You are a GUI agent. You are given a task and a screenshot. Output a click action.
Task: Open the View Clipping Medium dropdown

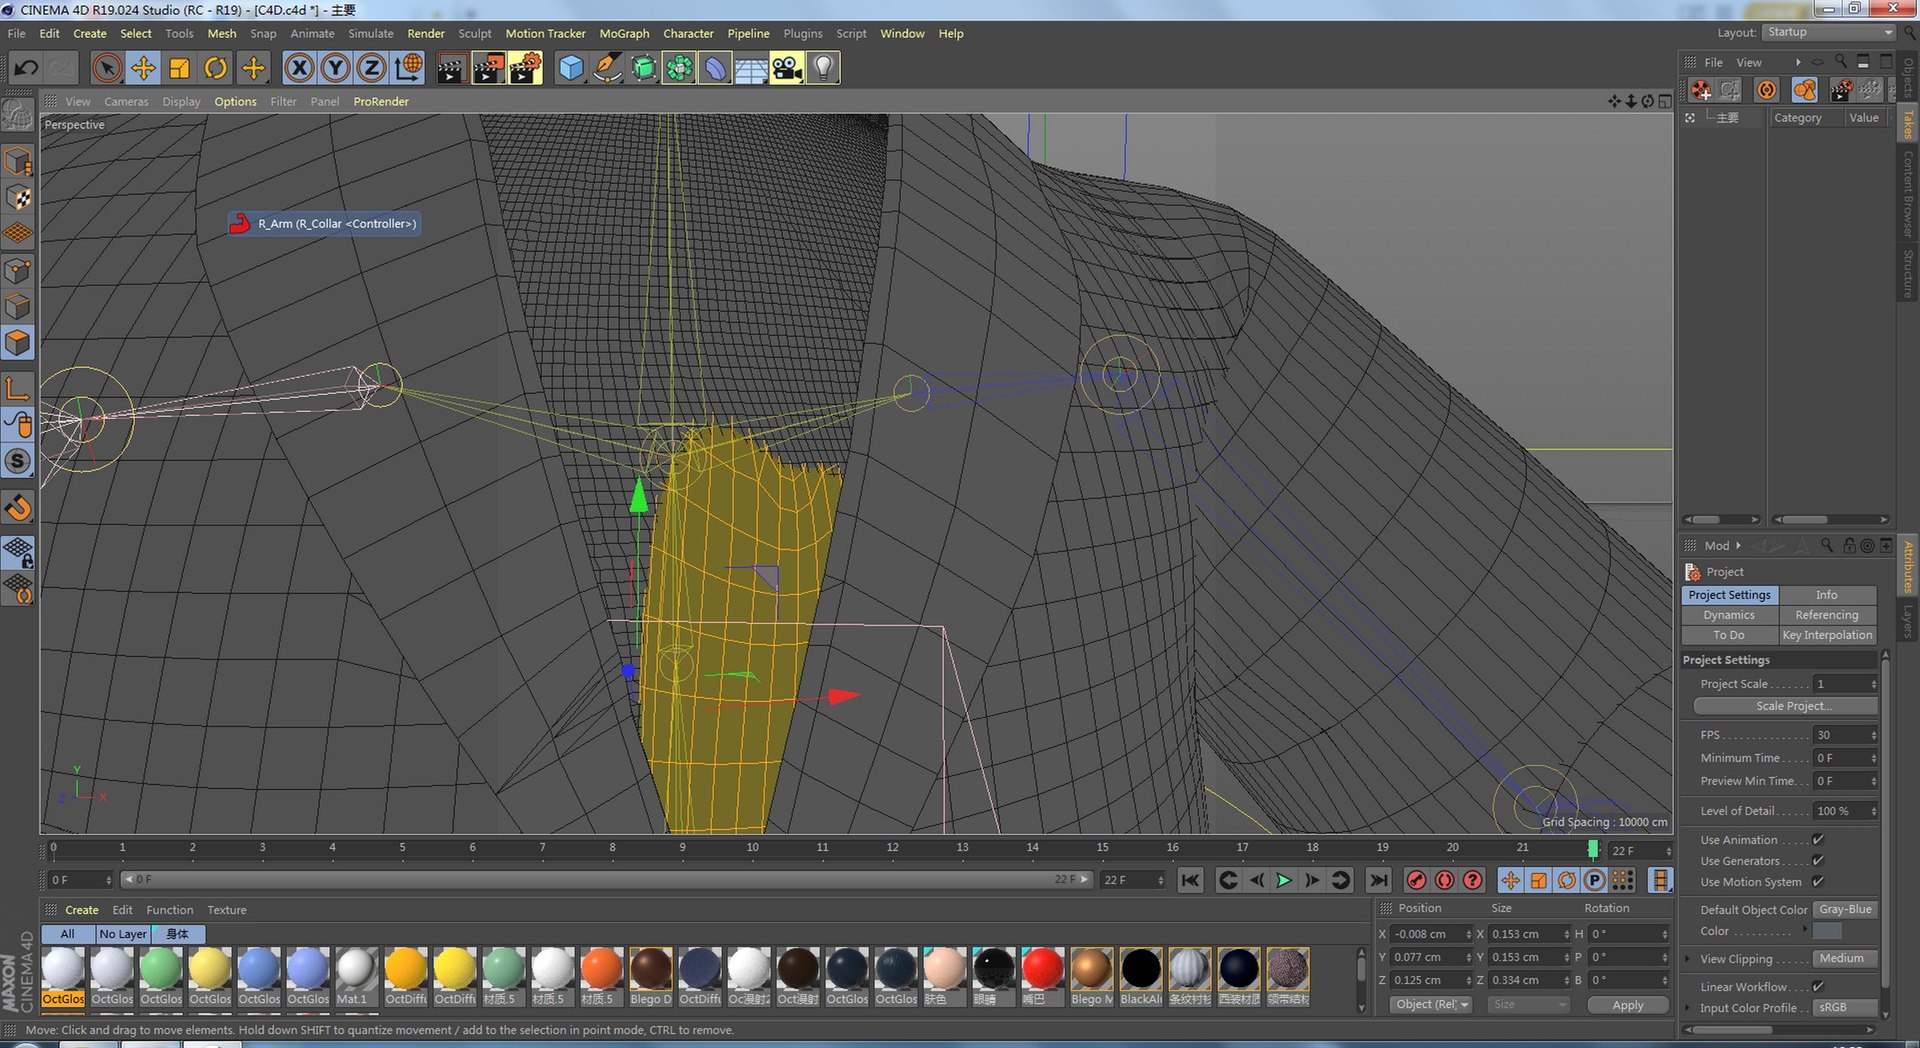pyautogui.click(x=1845, y=959)
